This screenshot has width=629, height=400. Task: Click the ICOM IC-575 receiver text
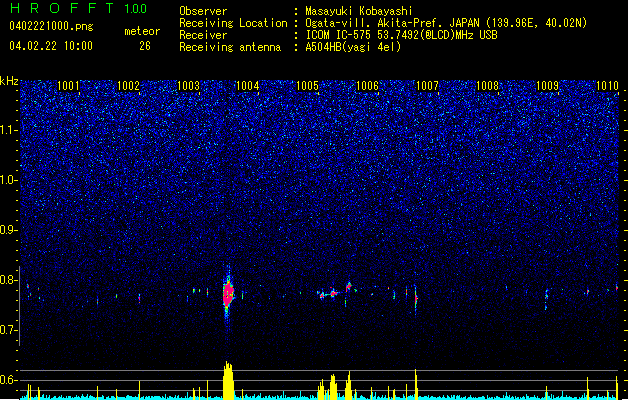401,35
